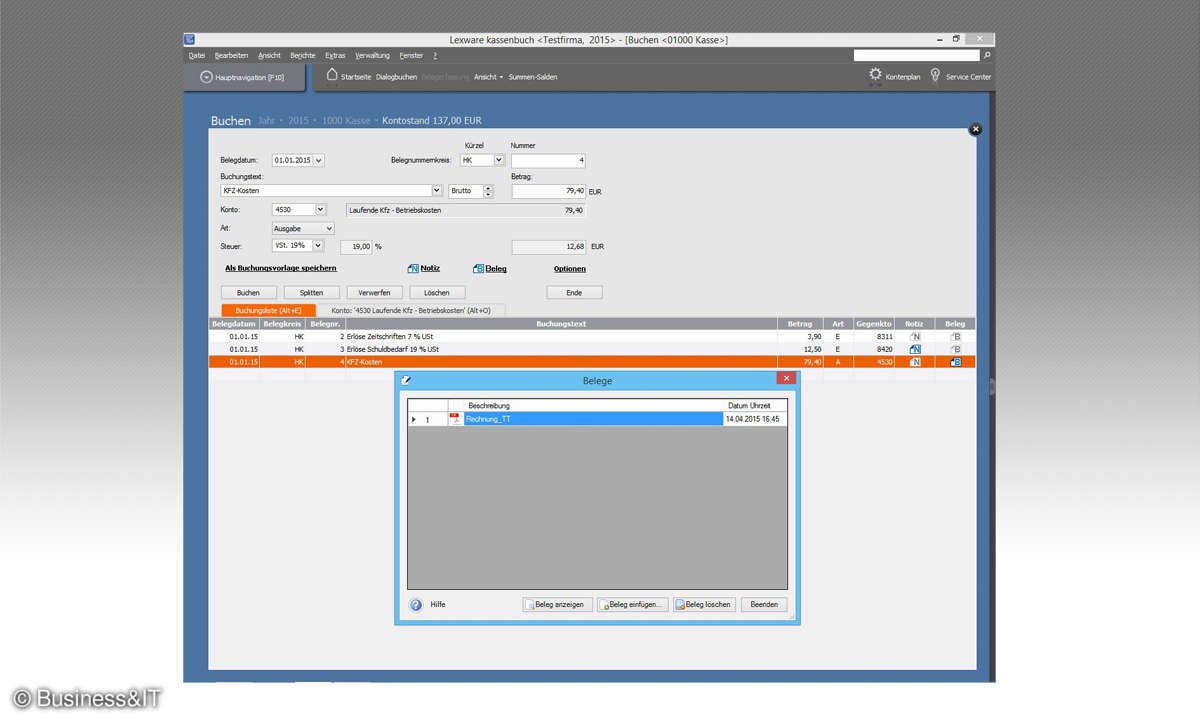
Task: Click the Splitten button
Action: (x=311, y=293)
